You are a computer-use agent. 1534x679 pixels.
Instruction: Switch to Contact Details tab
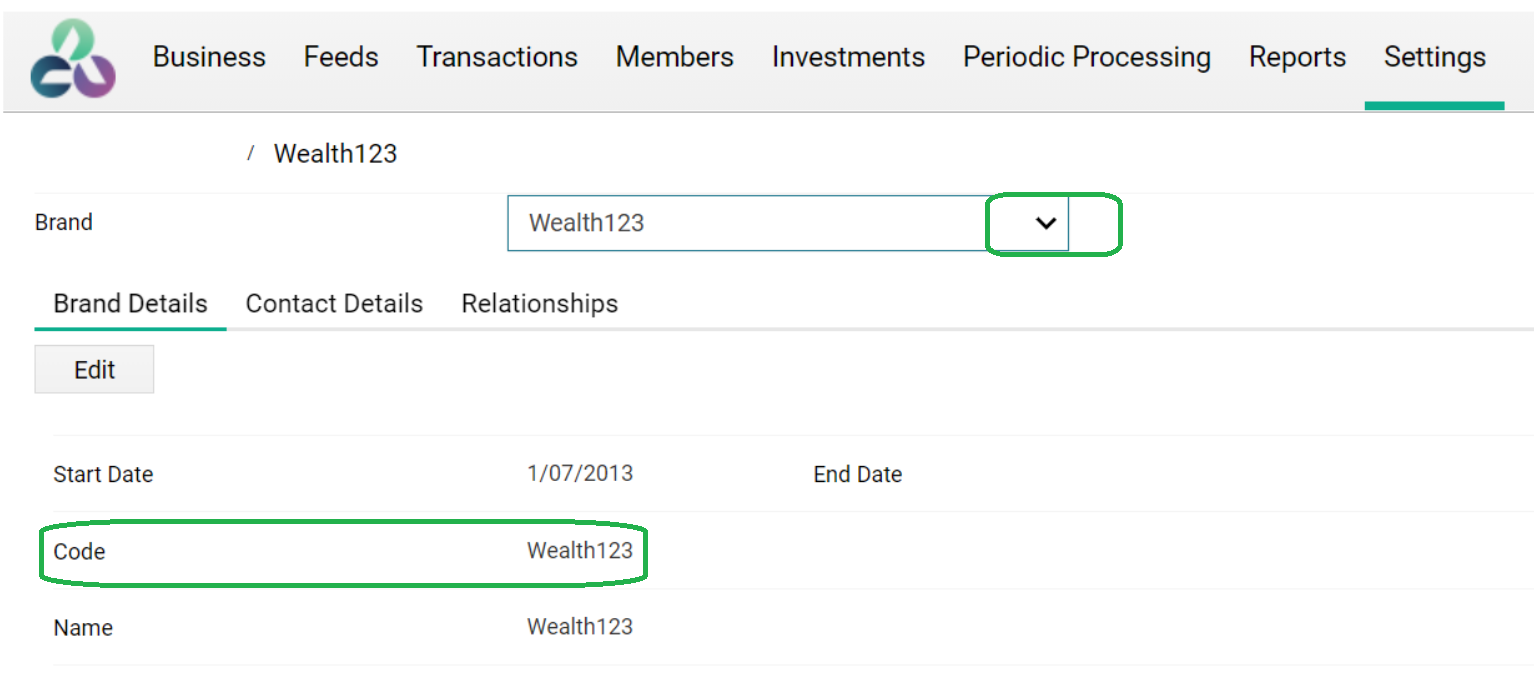point(334,304)
